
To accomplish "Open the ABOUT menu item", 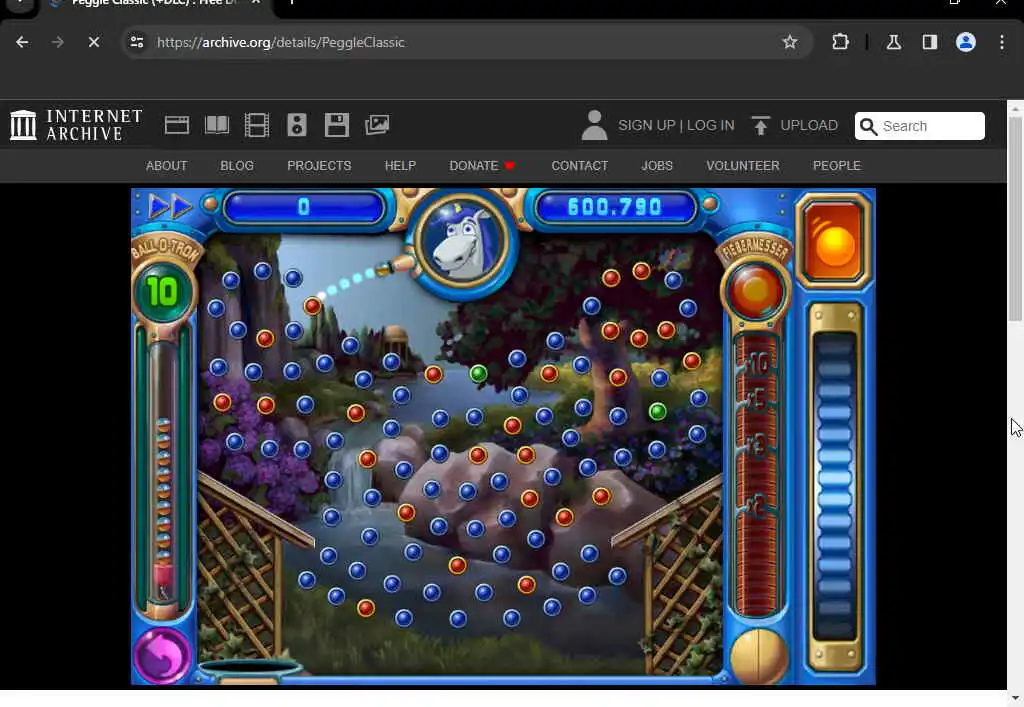I will click(167, 166).
